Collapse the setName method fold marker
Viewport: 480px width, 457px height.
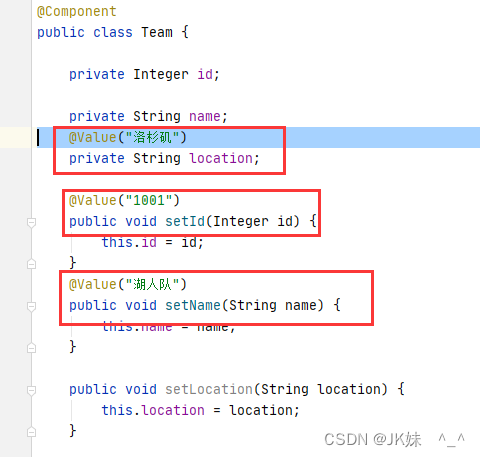pos(31,306)
